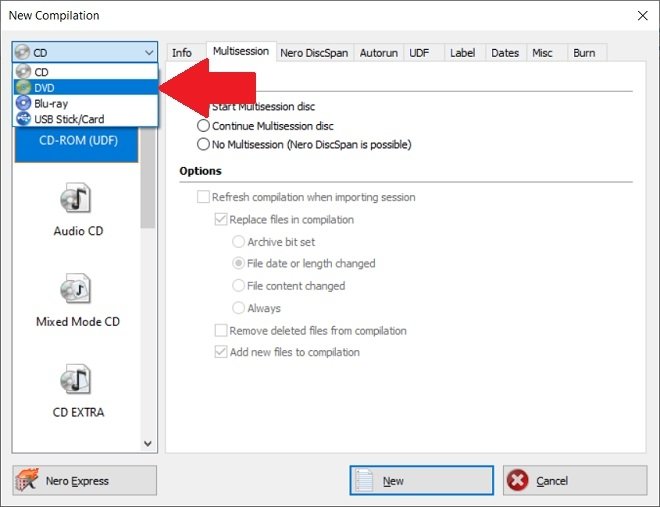Open the Label tab
This screenshot has height=507, width=660.
463,53
